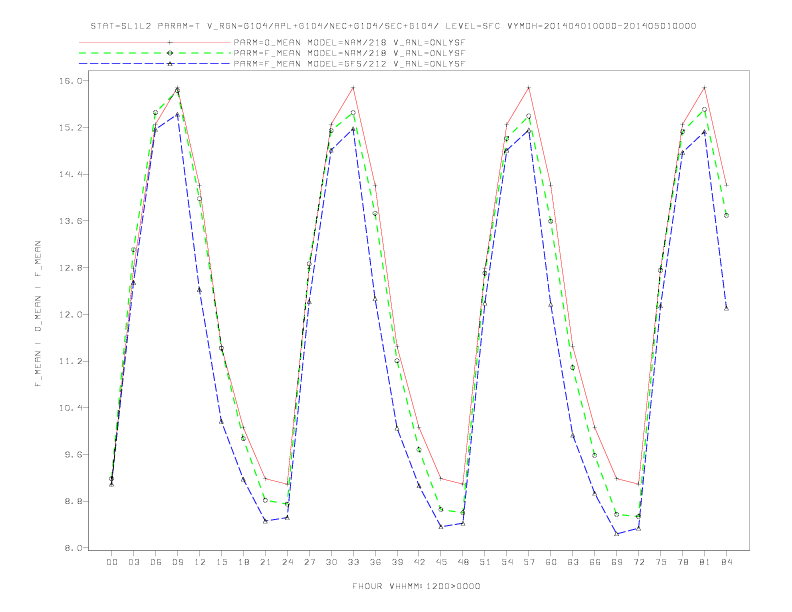Screen dimensions: 792x612
Task: Click x-axis tick label 72
Action: pos(638,562)
